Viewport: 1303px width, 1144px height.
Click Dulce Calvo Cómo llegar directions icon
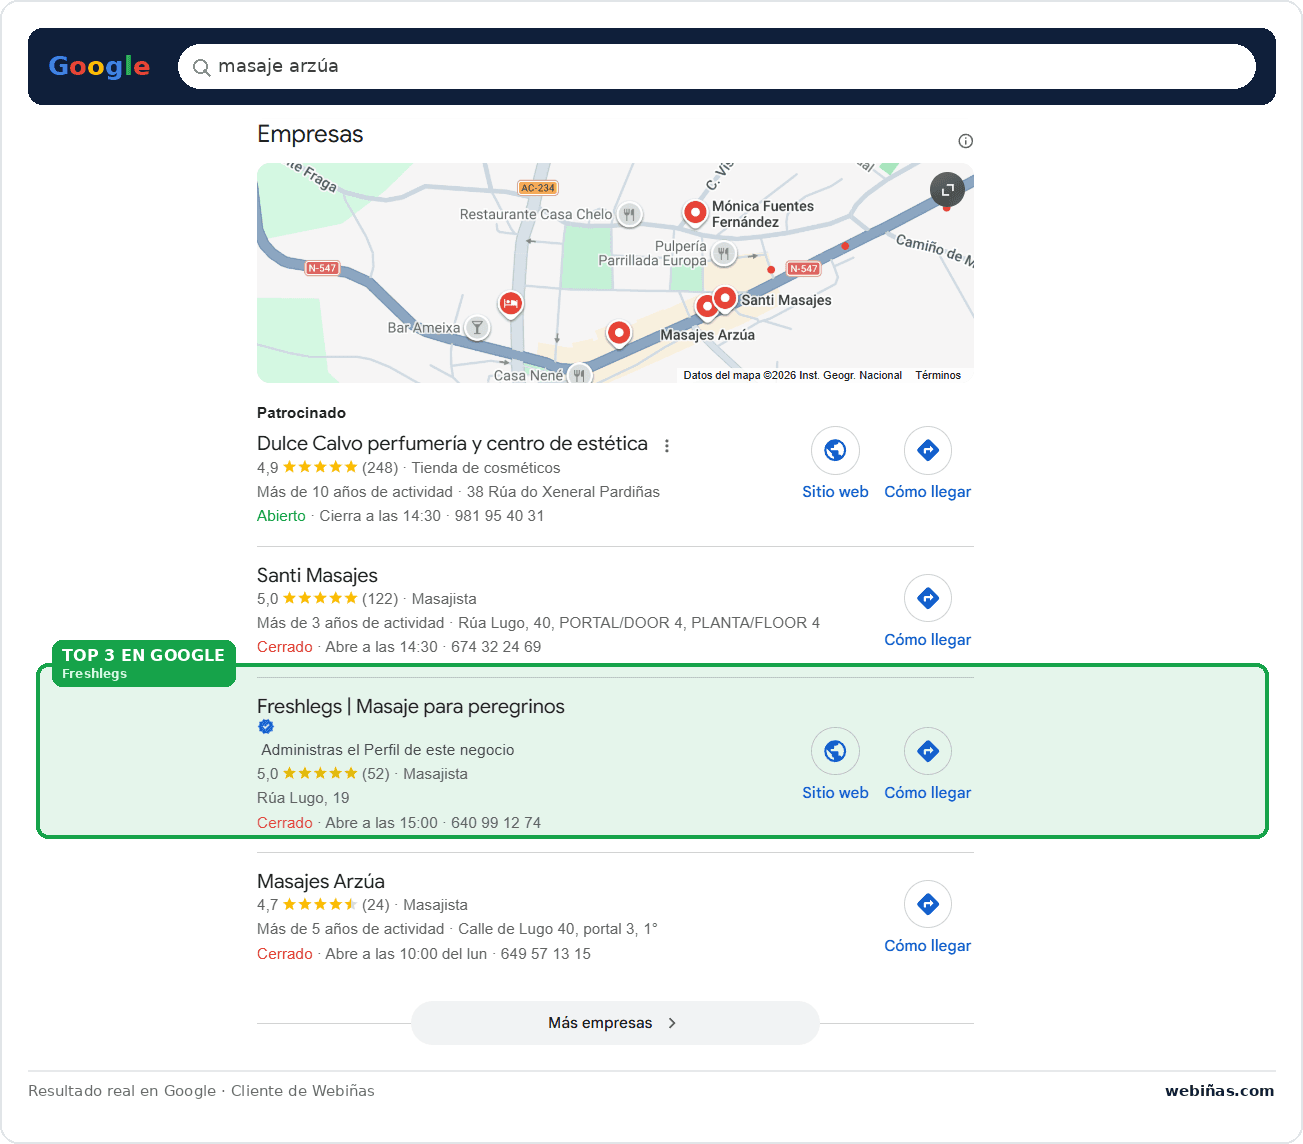(928, 450)
